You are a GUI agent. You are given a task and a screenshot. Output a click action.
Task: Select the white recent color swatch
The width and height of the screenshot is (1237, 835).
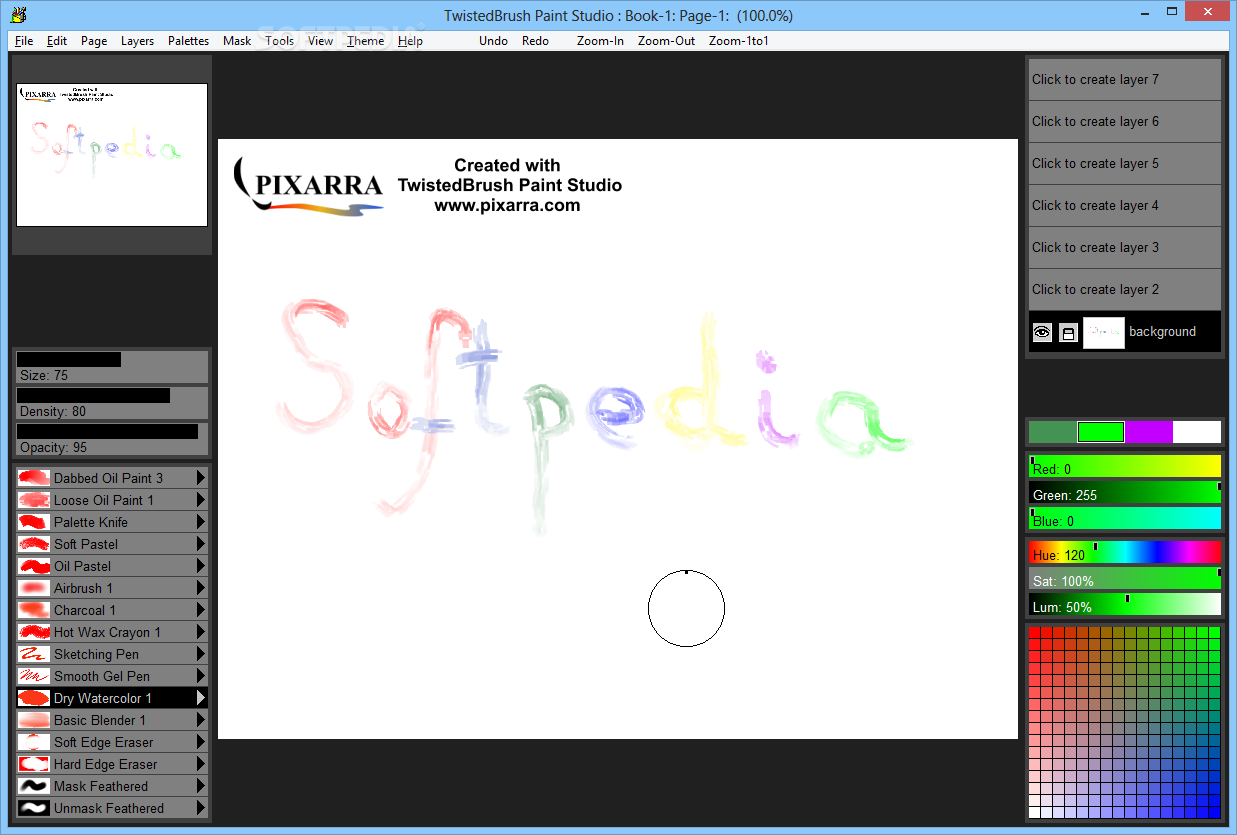[x=1197, y=432]
